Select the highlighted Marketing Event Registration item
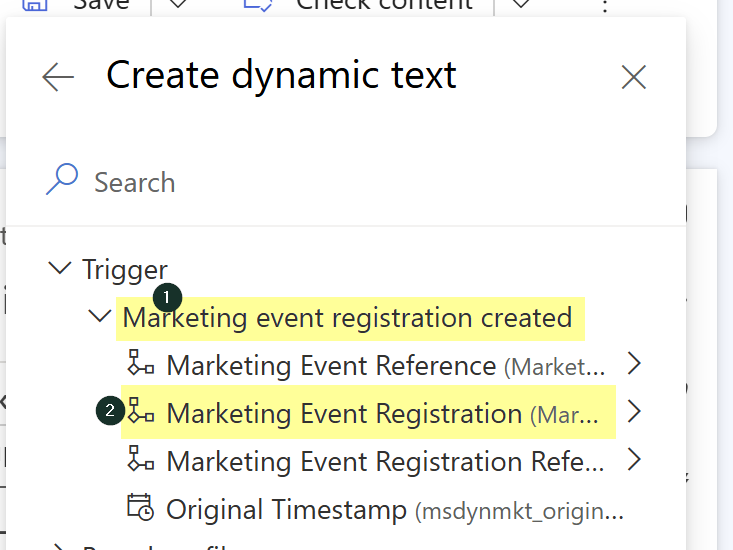733x550 pixels. click(x=345, y=413)
